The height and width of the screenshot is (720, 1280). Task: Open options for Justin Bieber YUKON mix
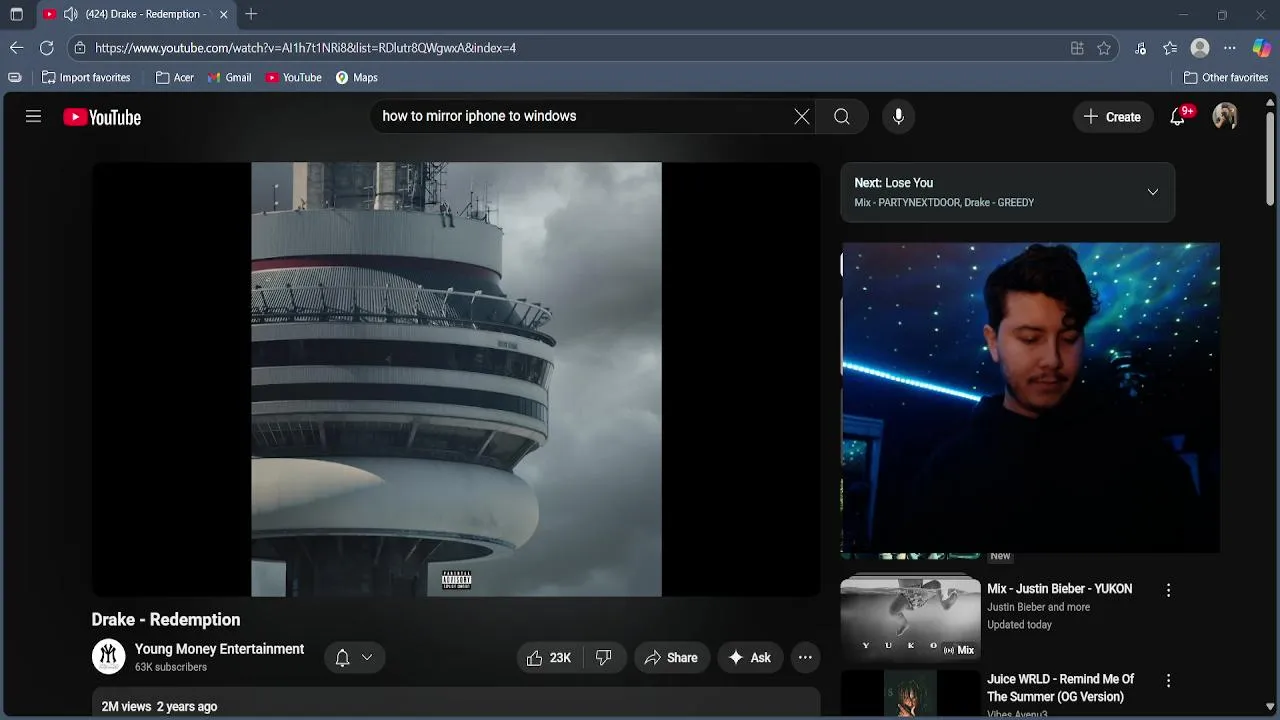[1168, 591]
